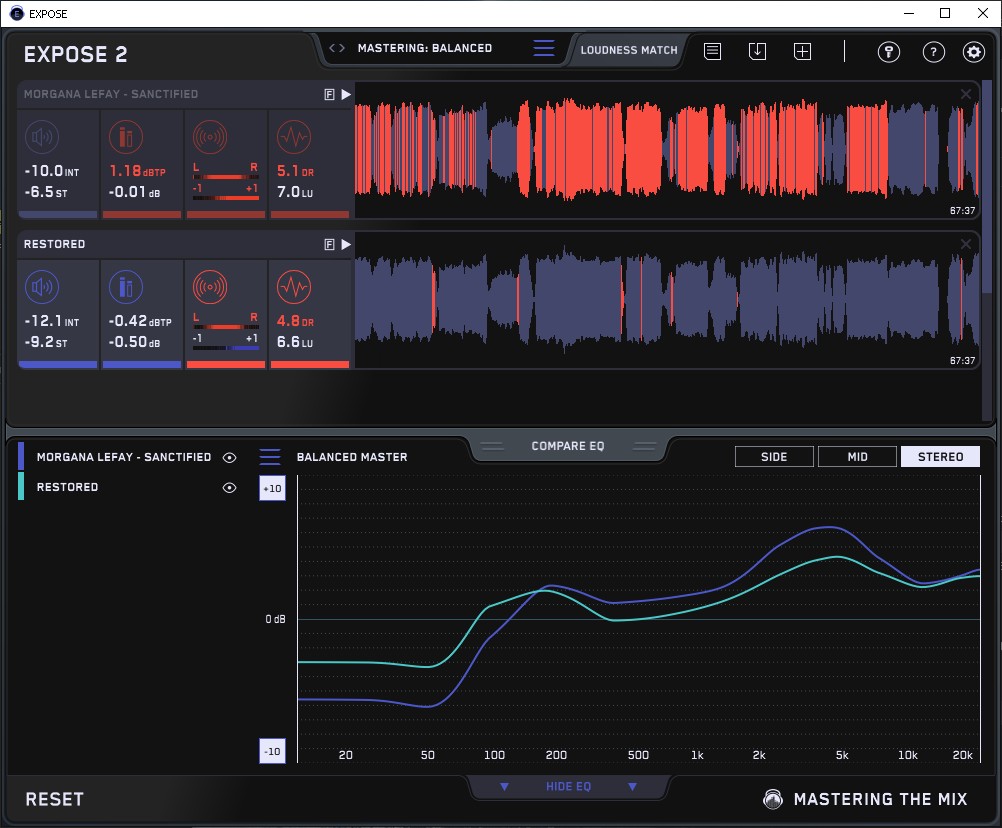Click the track list vertical scrollbar
The height and width of the screenshot is (828, 1002).
pyautogui.click(x=988, y=187)
